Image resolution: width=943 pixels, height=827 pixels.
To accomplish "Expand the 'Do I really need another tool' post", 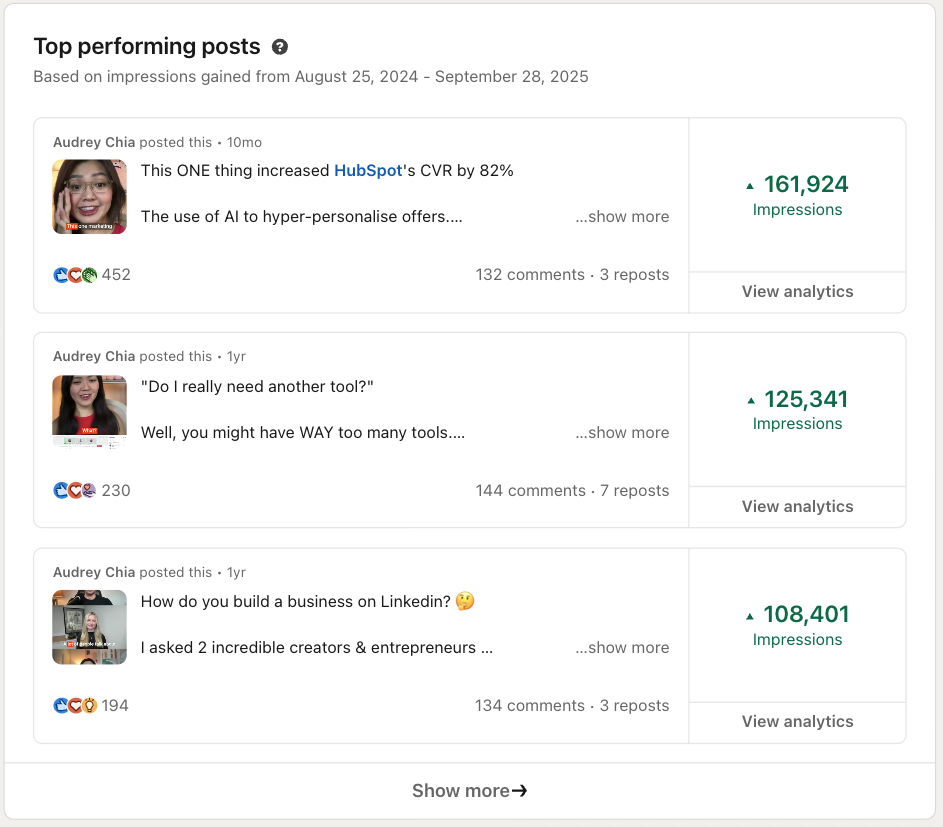I will (622, 433).
